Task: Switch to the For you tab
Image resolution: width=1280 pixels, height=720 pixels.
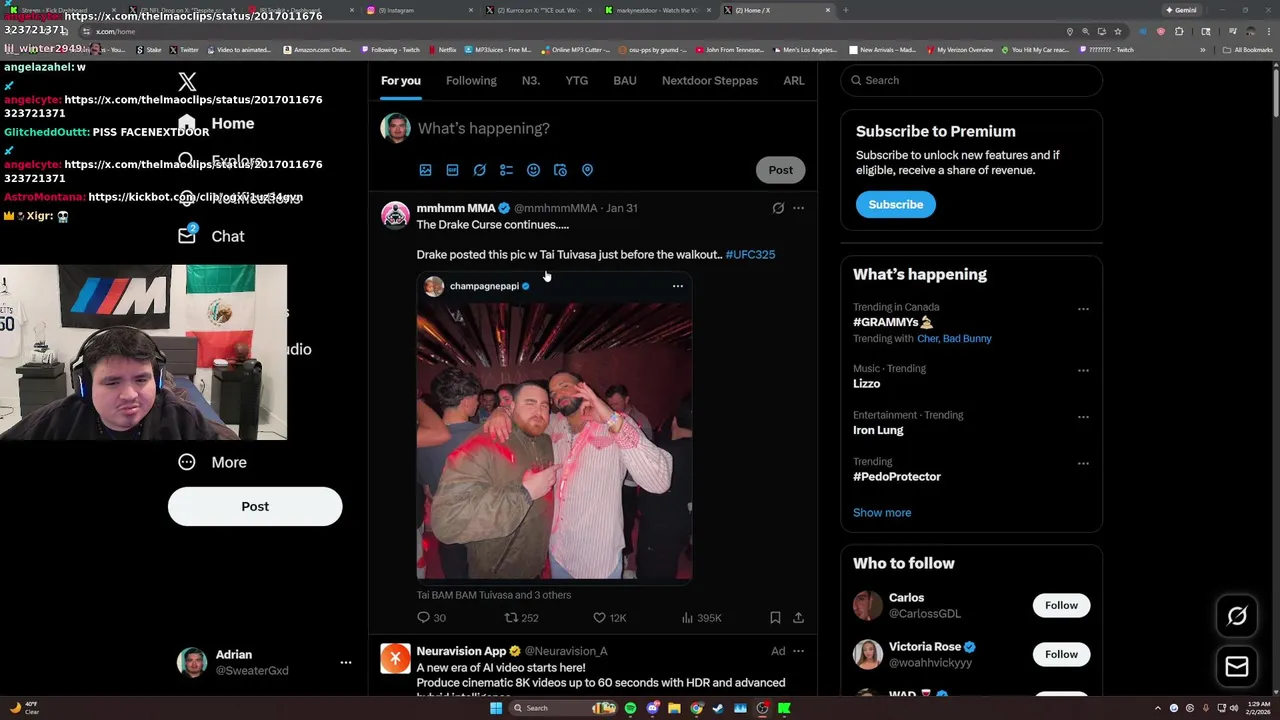Action: click(x=401, y=80)
